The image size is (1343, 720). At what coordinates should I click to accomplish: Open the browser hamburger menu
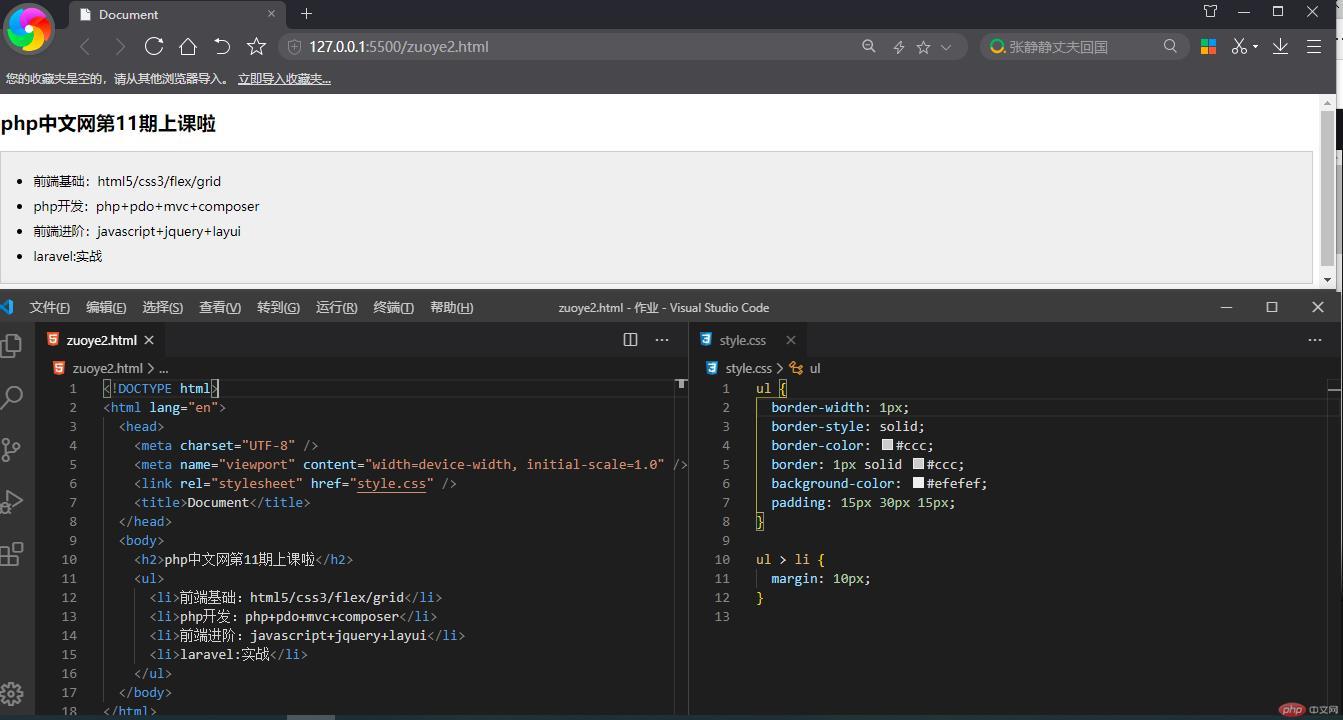coord(1314,46)
